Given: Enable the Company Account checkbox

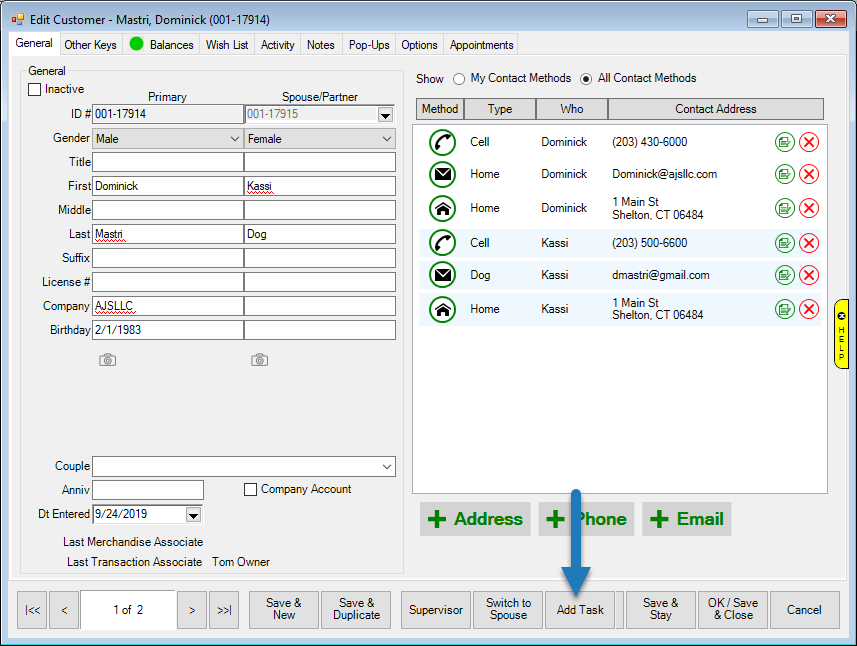Looking at the screenshot, I should pyautogui.click(x=251, y=490).
